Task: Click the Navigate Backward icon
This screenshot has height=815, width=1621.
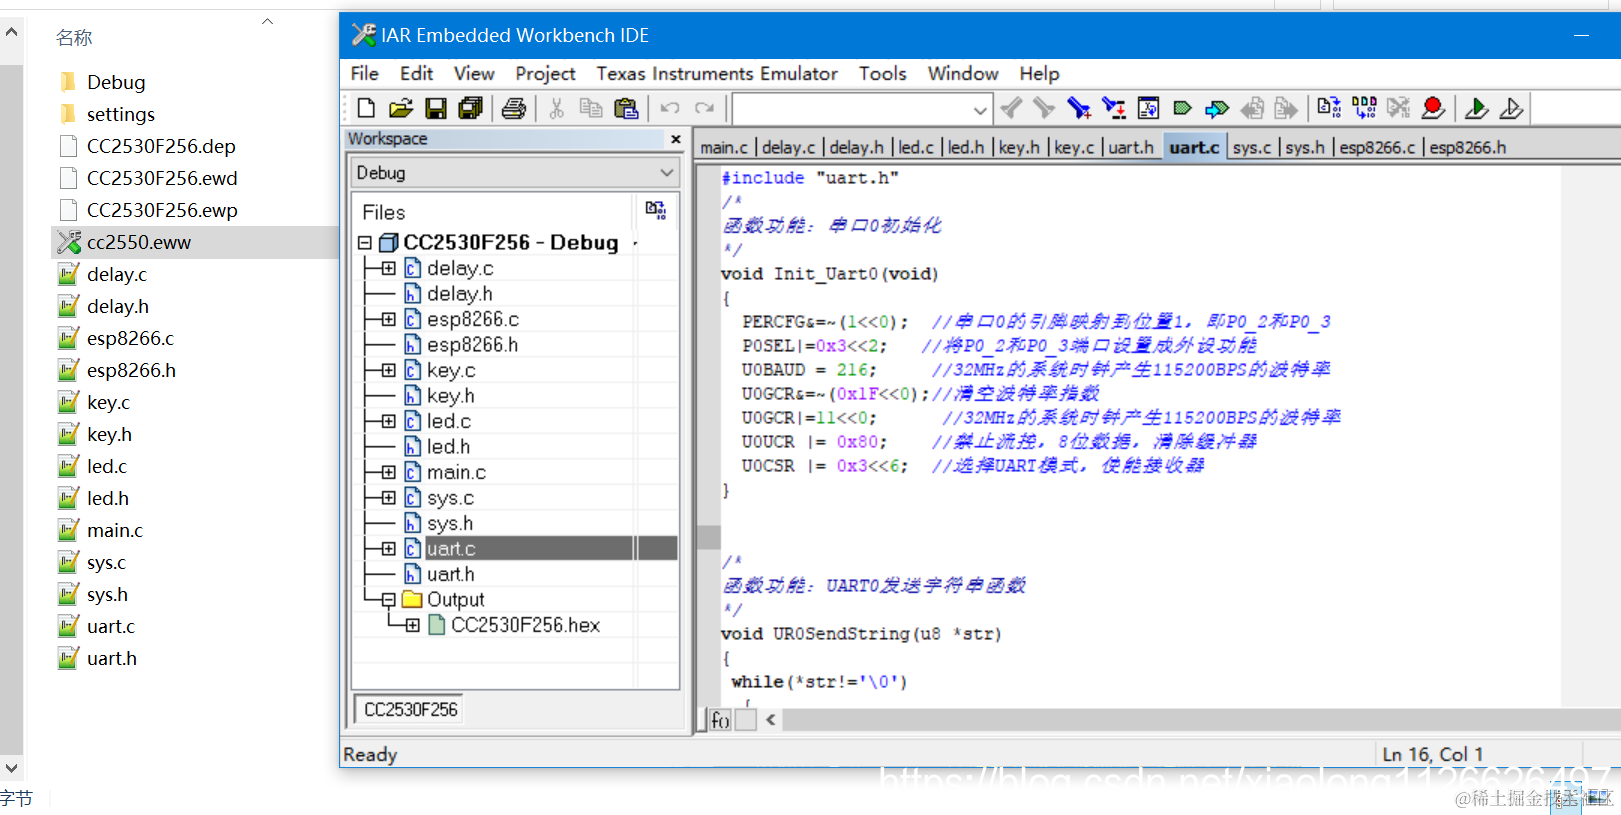Action: [1252, 108]
